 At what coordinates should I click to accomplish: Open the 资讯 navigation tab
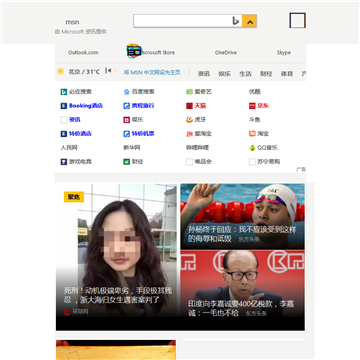point(204,74)
